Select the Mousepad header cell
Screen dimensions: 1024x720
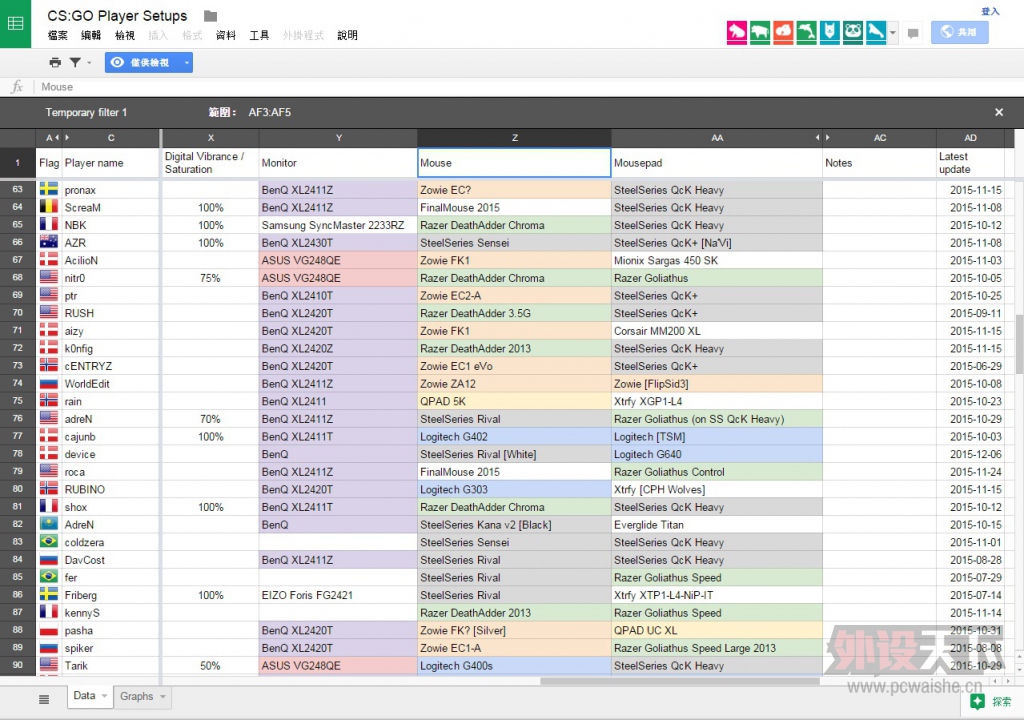(x=716, y=163)
